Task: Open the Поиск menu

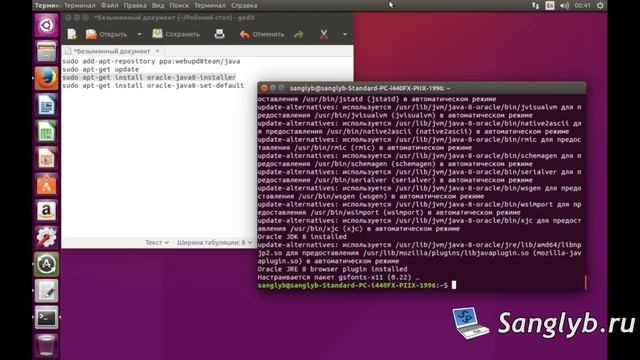Action: tap(179, 5)
